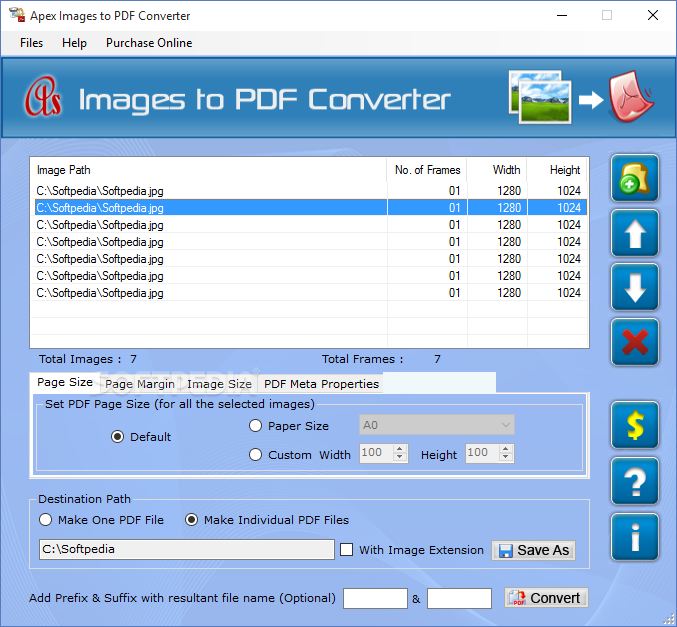Minimize the Apex converter window
Image resolution: width=677 pixels, height=627 pixels.
click(562, 16)
